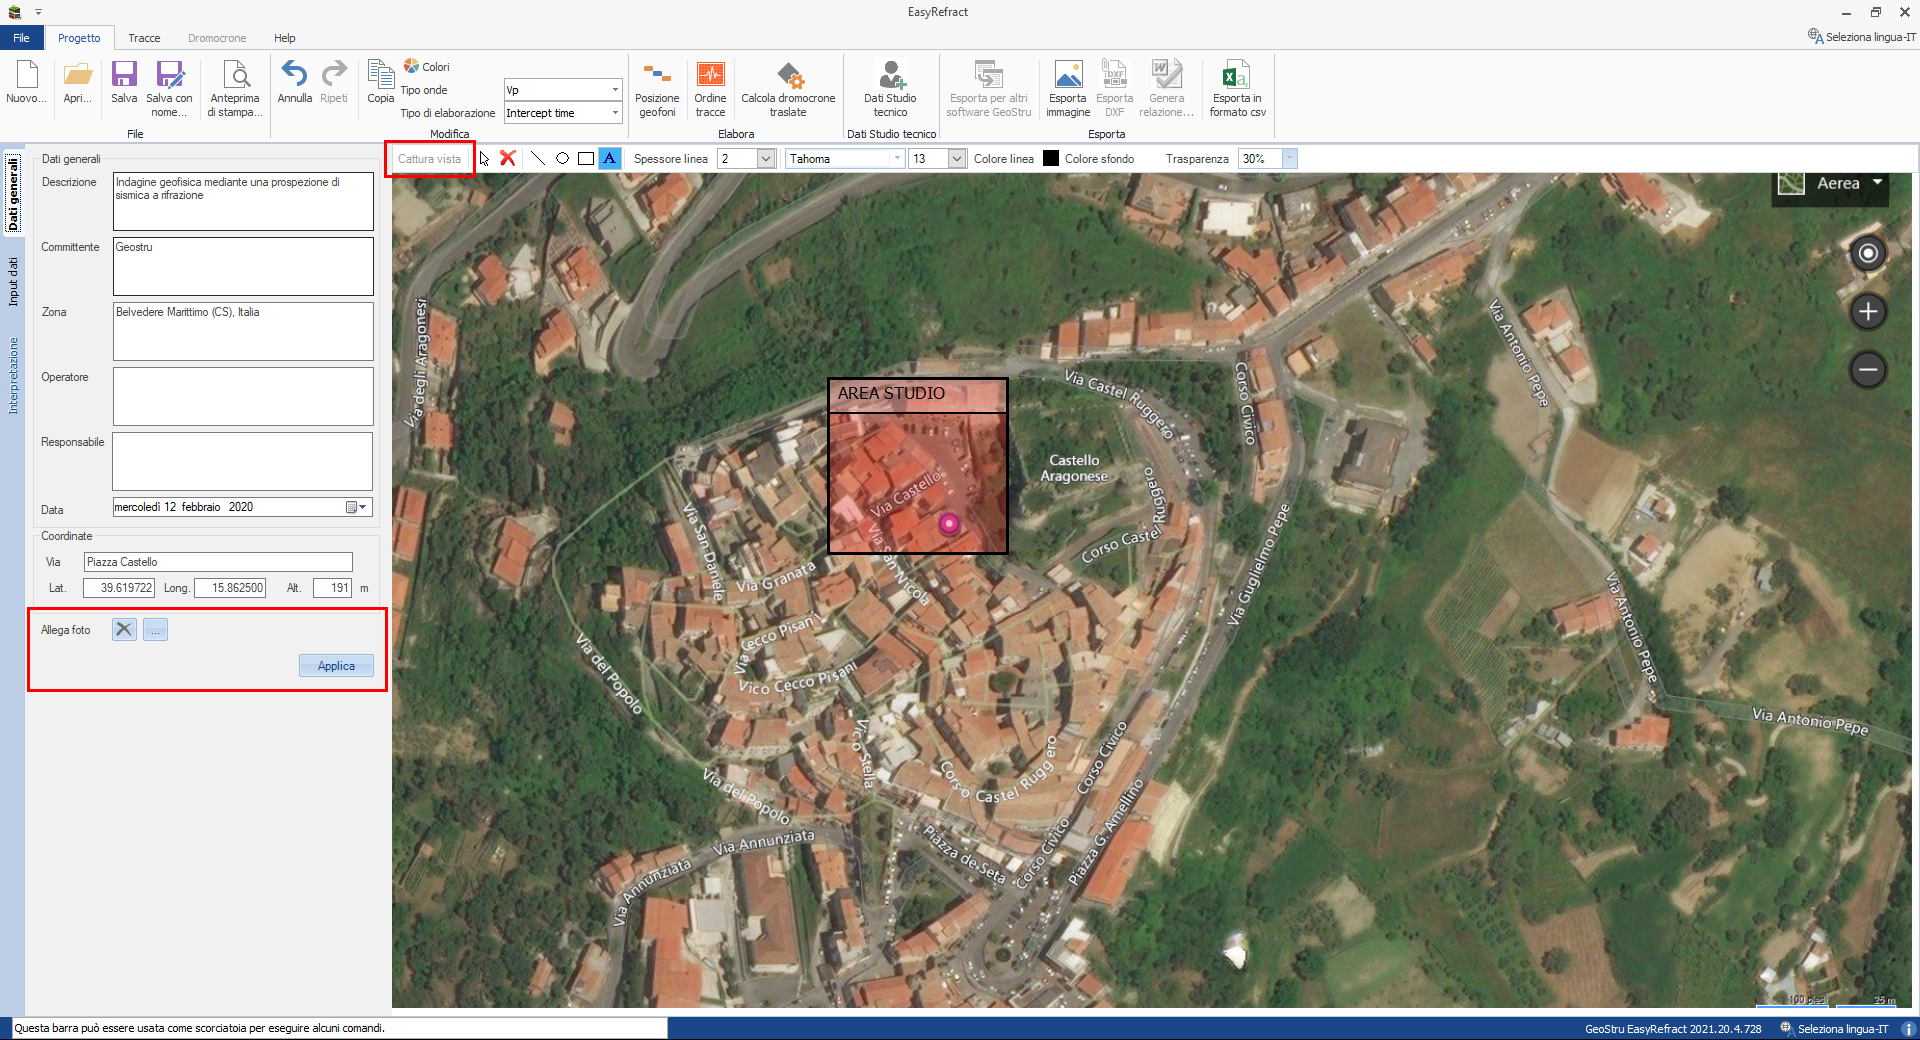Click Cattura vista button
1920x1040 pixels.
tap(430, 158)
